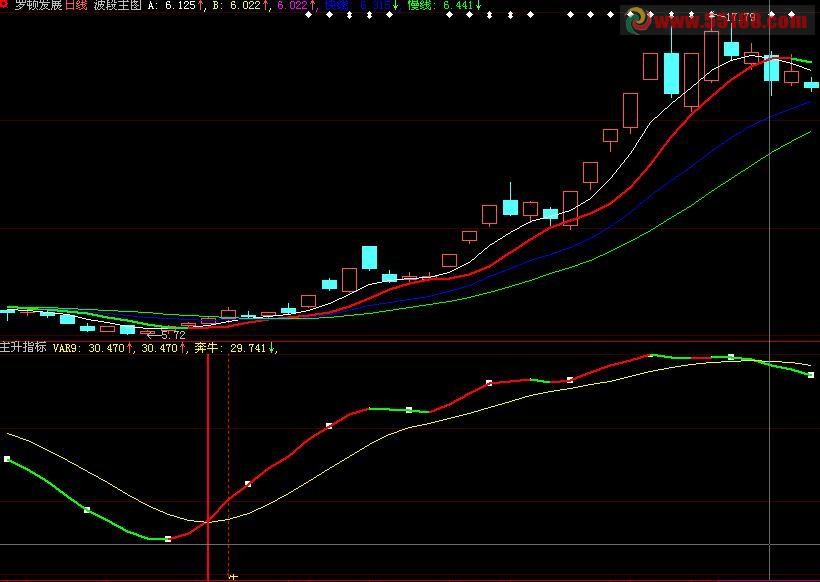The height and width of the screenshot is (582, 820).
Task: Click the 主升指标 indicator name
Action: (23, 347)
